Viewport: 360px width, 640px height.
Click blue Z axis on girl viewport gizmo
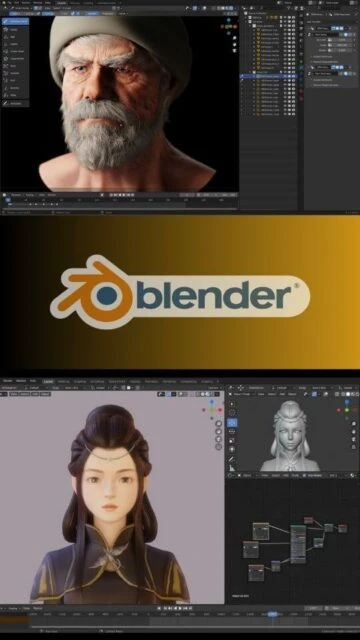[211, 402]
